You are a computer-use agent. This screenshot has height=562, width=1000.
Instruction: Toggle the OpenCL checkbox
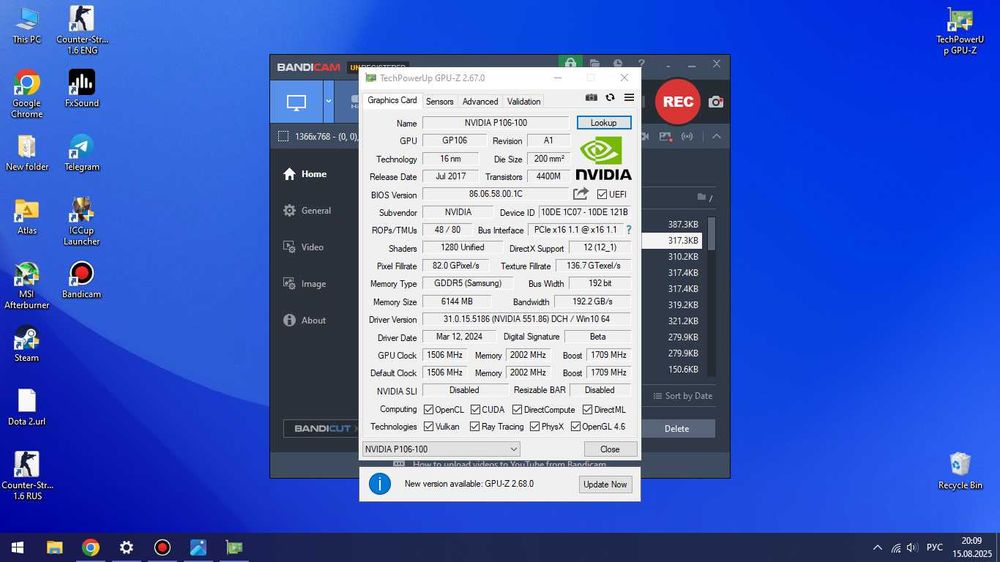(x=429, y=410)
